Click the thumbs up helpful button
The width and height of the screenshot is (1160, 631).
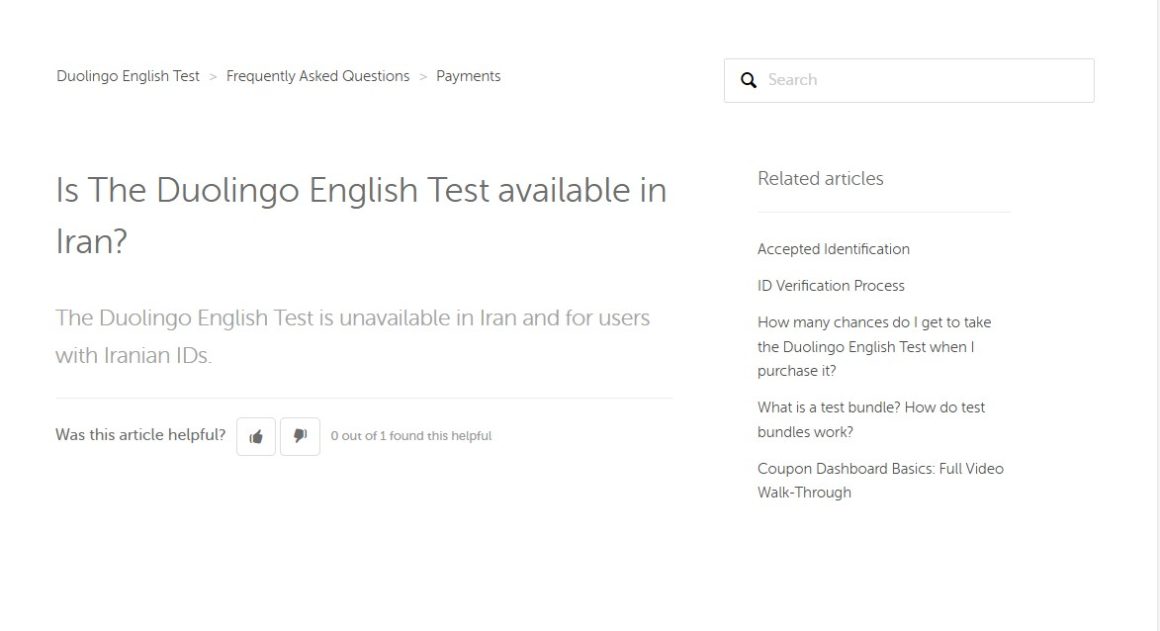tap(256, 436)
